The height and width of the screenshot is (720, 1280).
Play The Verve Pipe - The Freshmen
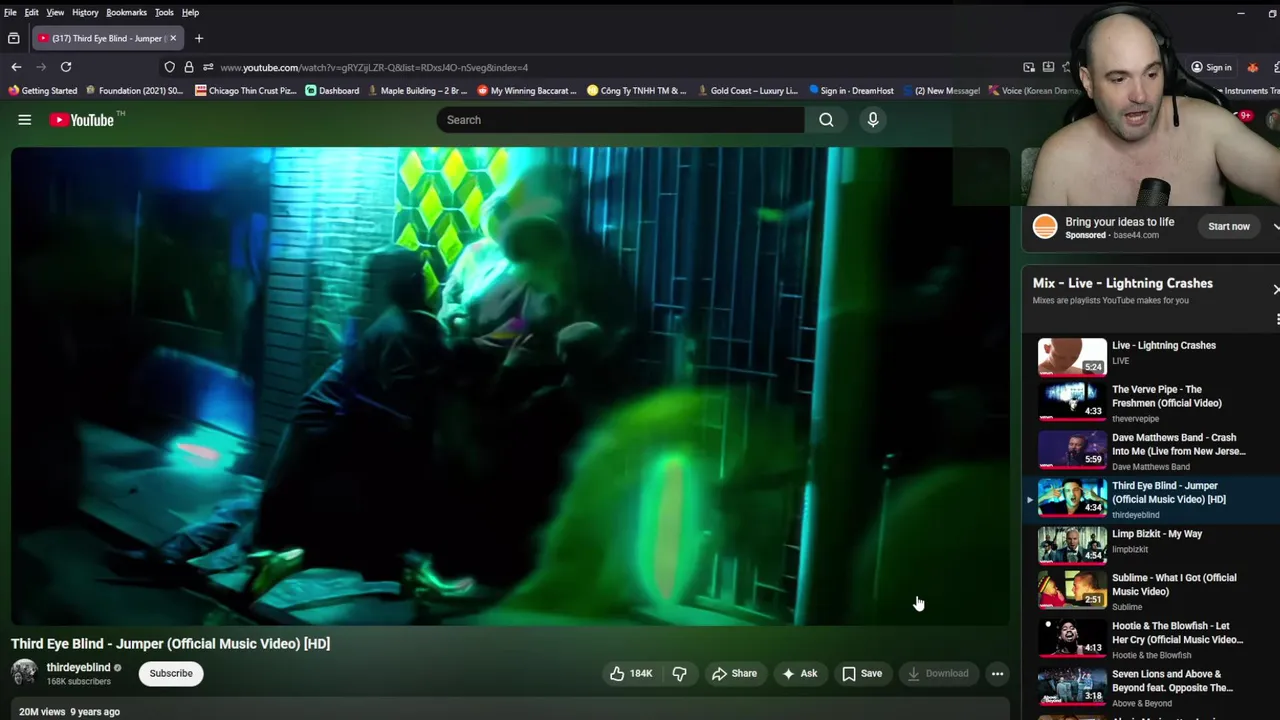[1150, 403]
